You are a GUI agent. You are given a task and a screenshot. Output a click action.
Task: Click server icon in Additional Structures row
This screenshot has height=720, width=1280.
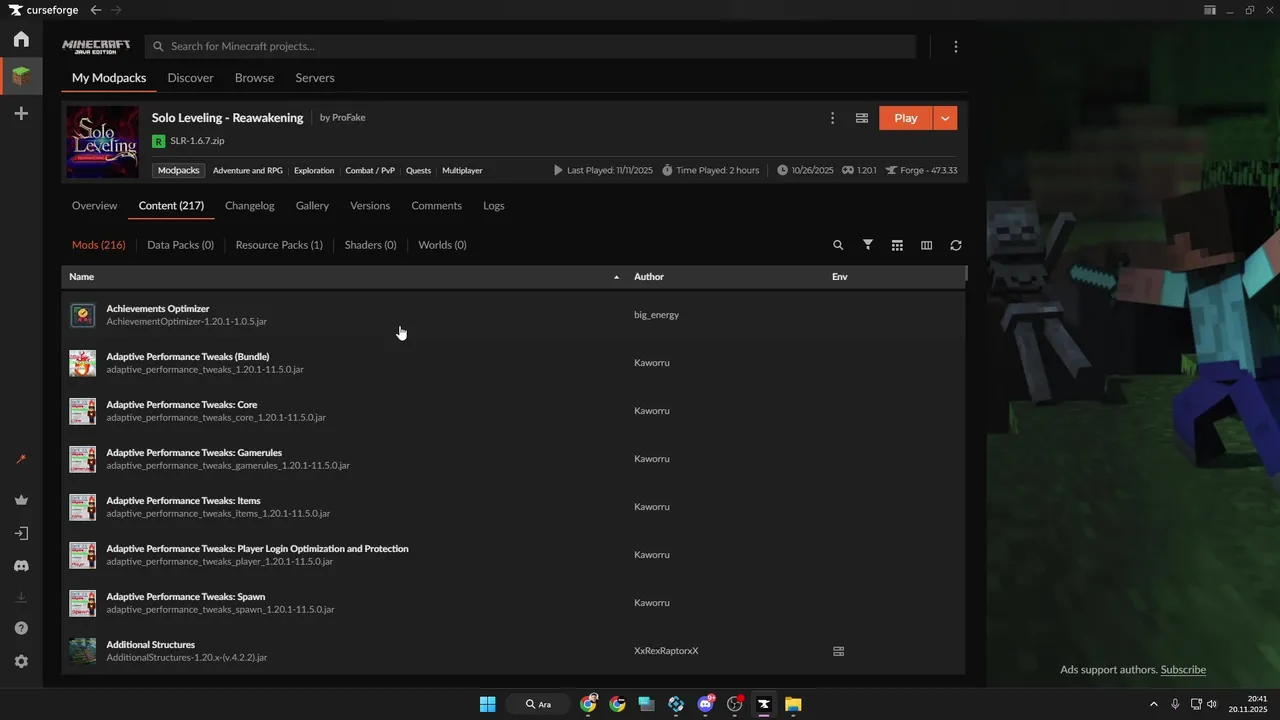click(x=838, y=651)
